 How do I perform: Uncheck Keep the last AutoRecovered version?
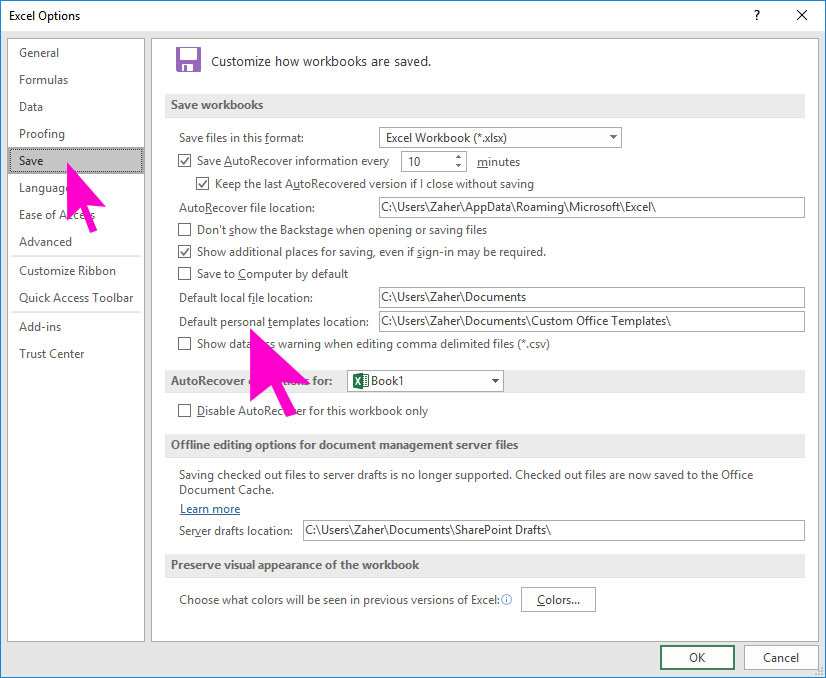[202, 184]
